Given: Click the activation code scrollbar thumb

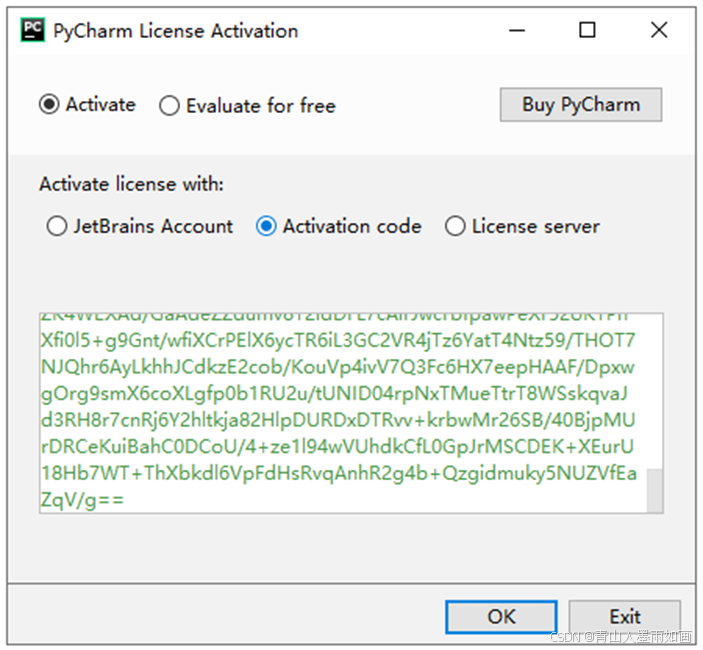Looking at the screenshot, I should point(655,490).
